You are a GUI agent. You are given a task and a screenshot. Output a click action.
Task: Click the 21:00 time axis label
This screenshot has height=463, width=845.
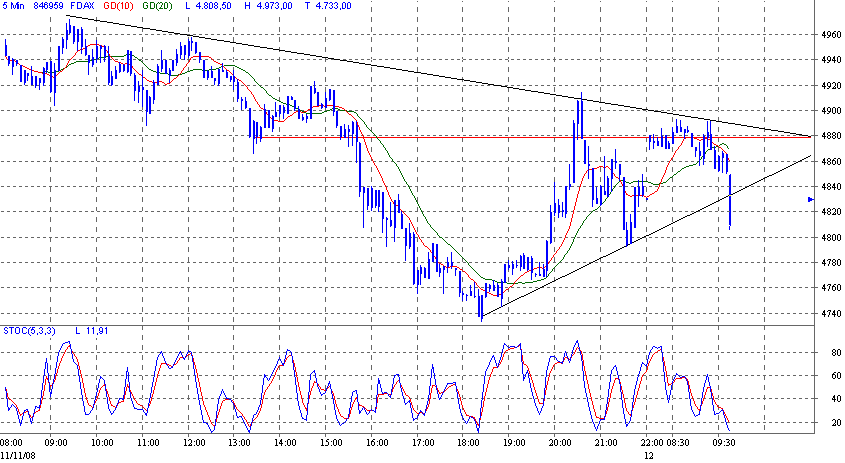606,443
